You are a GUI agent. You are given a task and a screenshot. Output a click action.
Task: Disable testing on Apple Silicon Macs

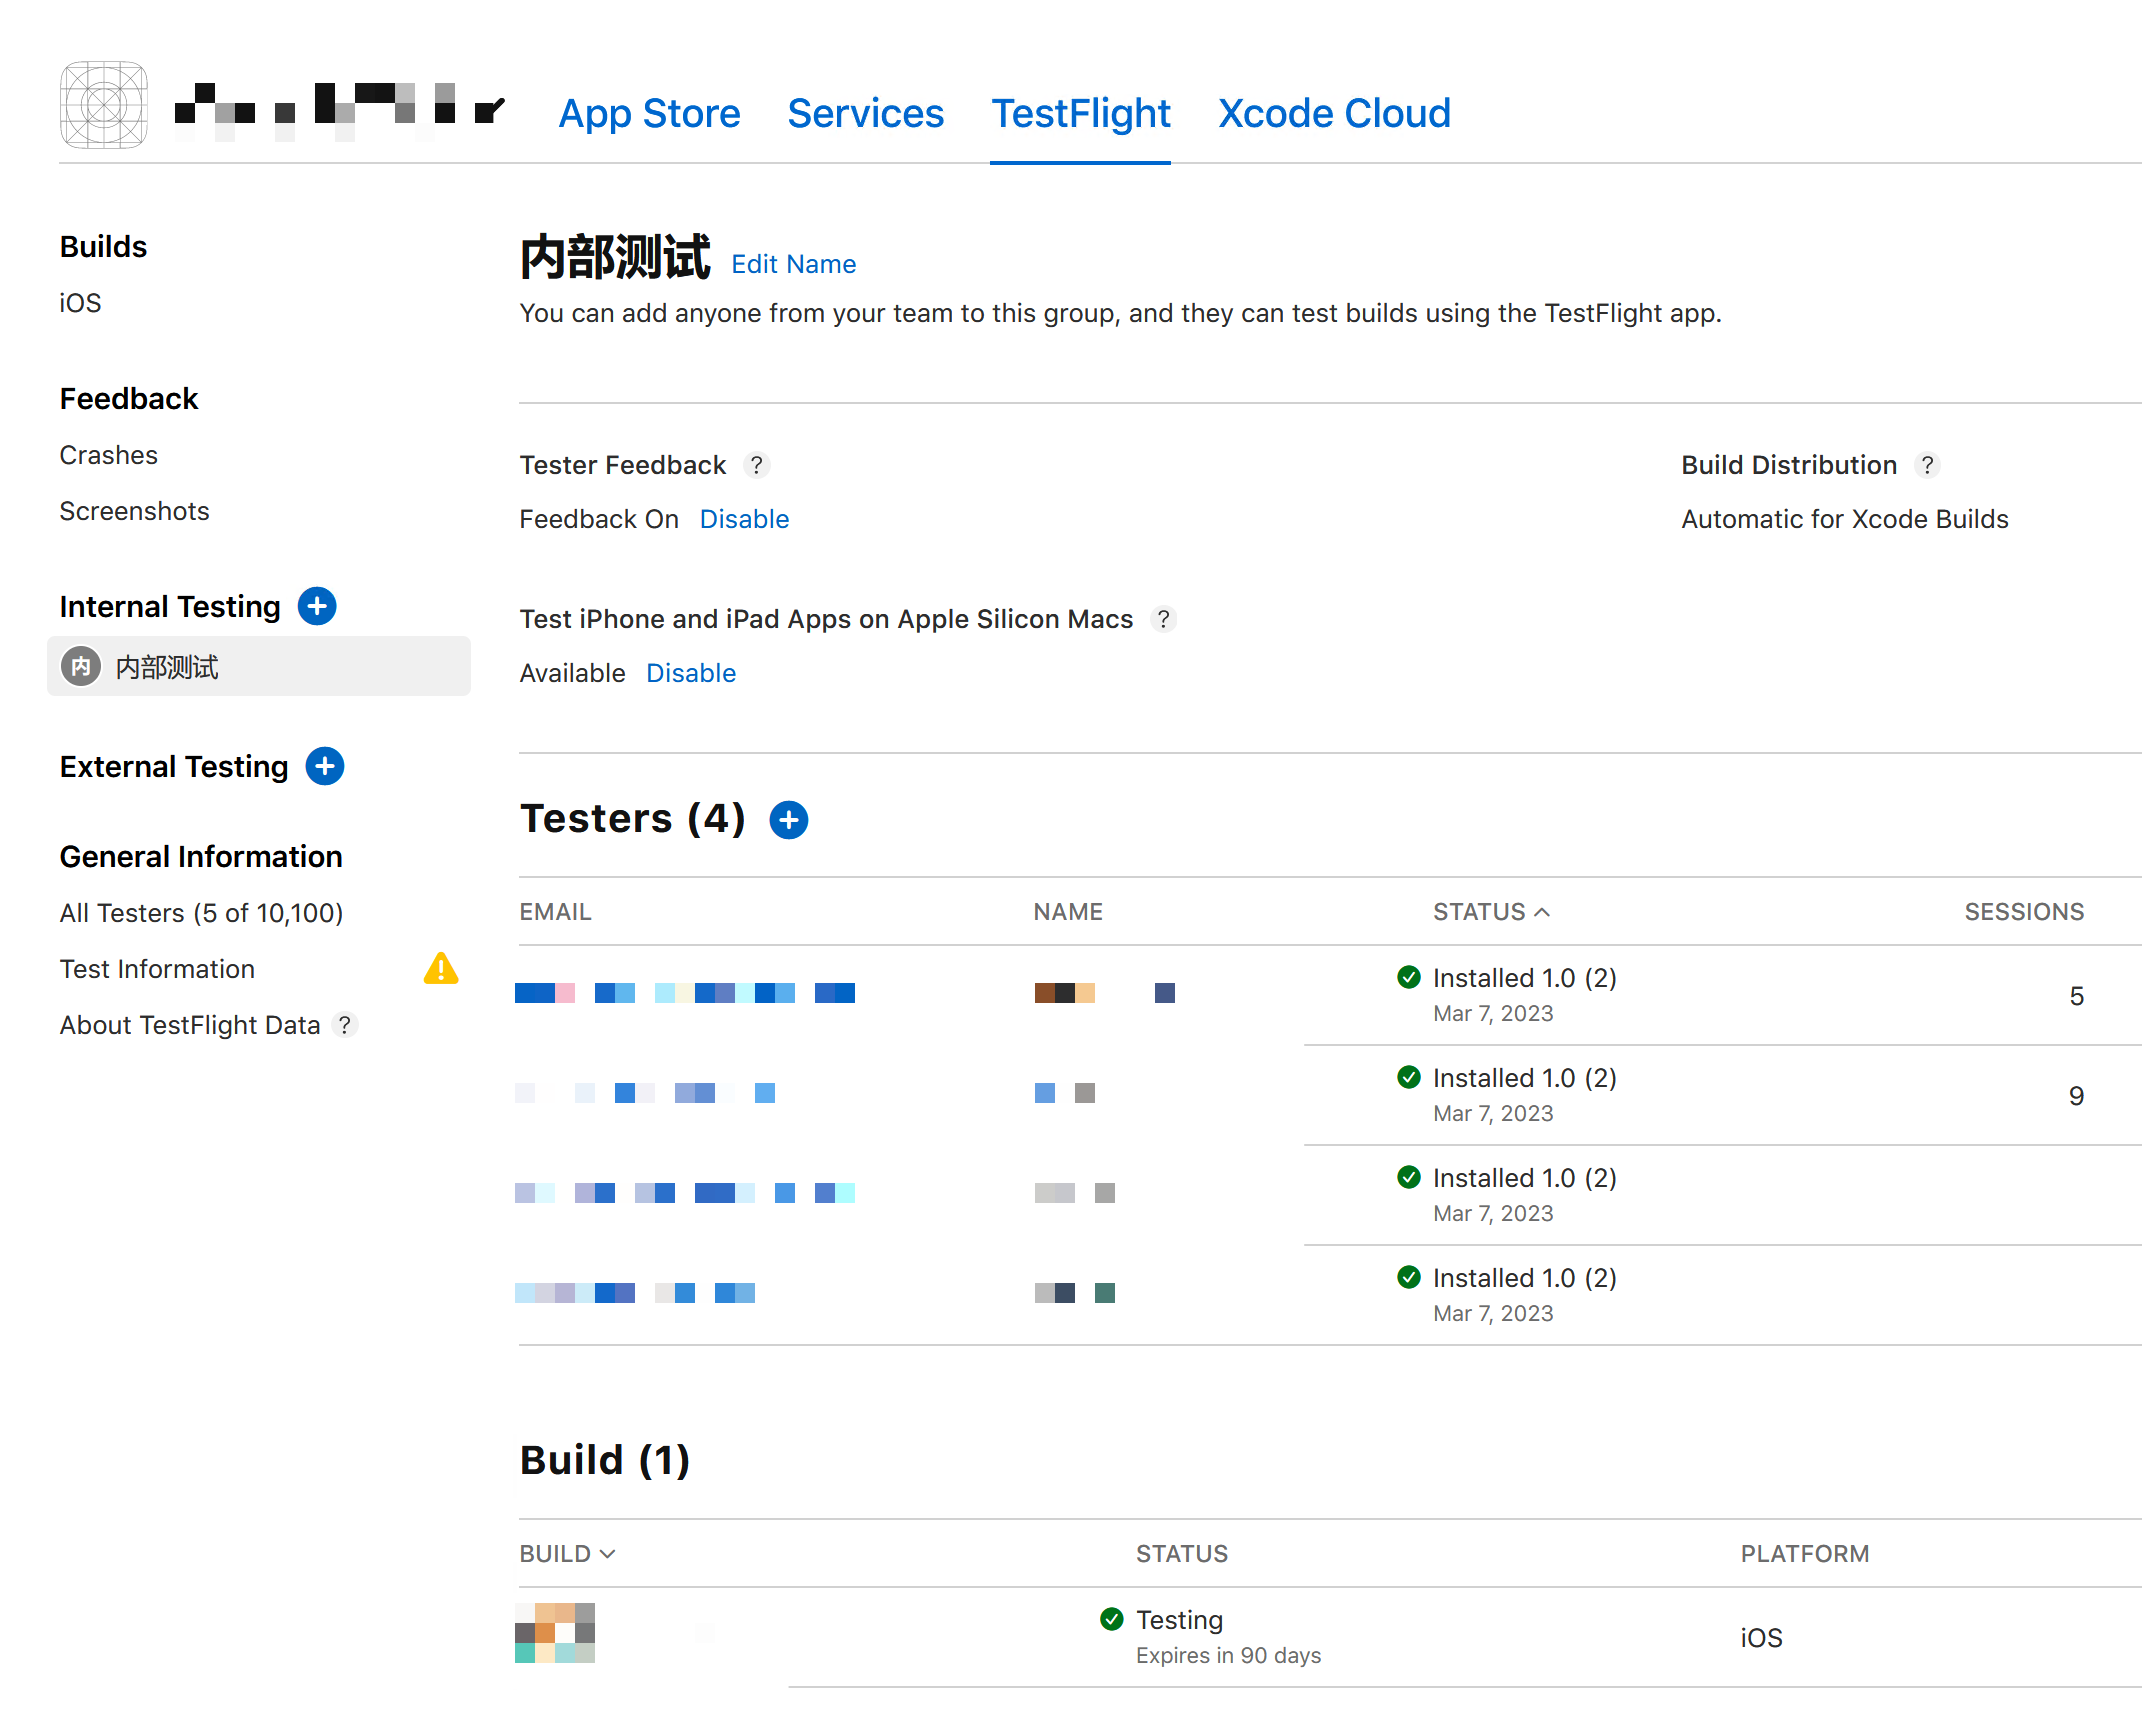[x=691, y=673]
